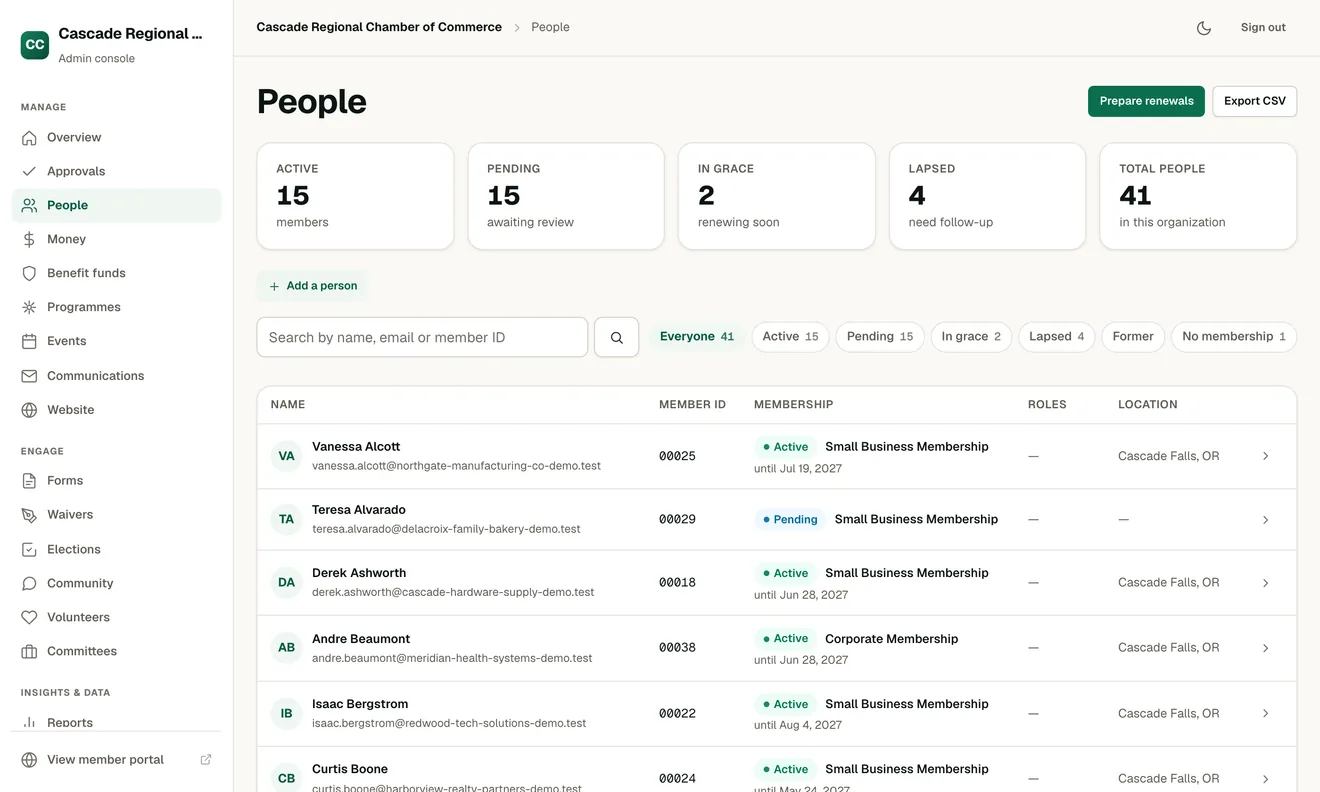The width and height of the screenshot is (1320, 792).
Task: Show people with No membership
Action: 1234,337
